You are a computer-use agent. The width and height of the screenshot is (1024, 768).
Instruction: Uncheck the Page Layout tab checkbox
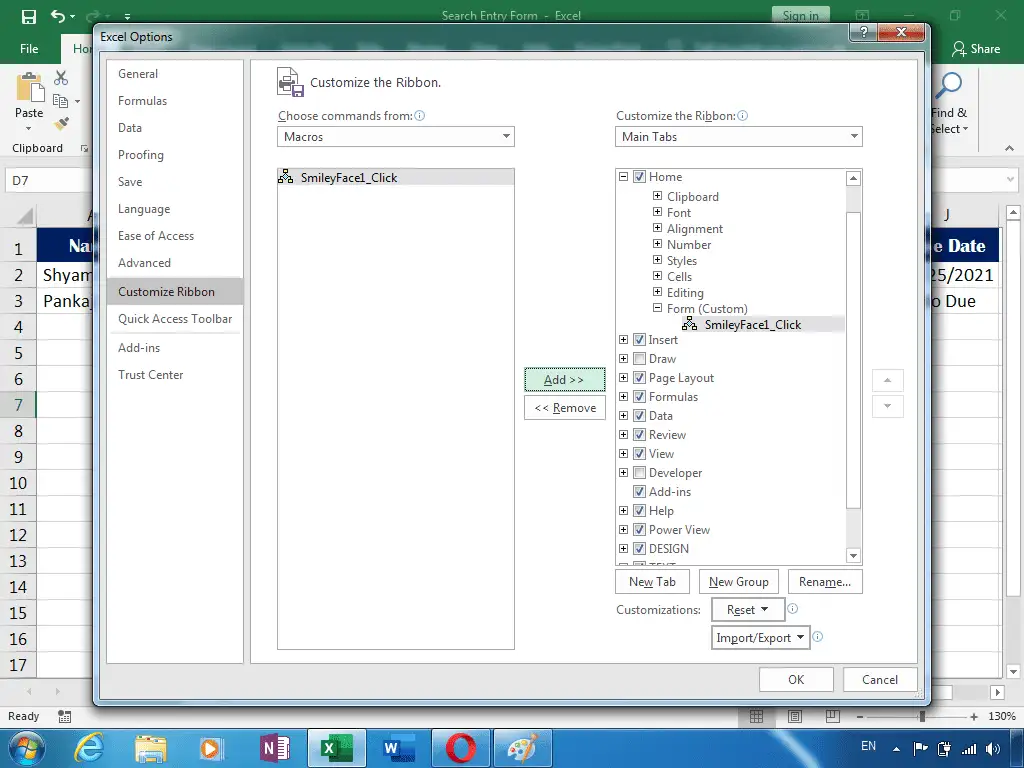pyautogui.click(x=639, y=377)
